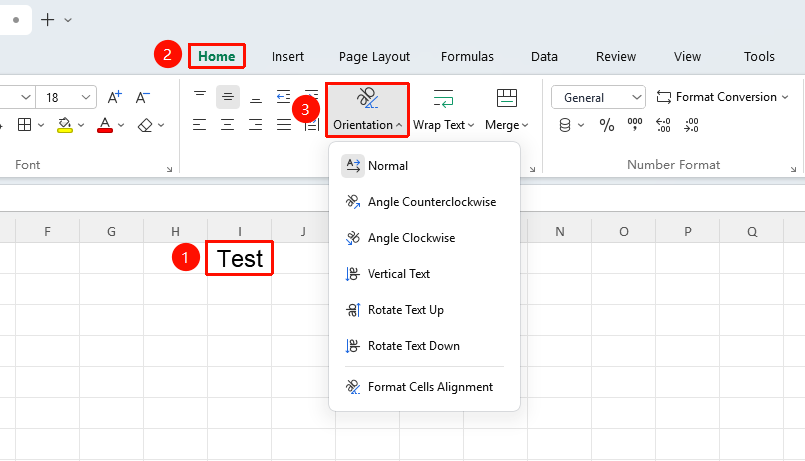Expand the font color dropdown arrow

121,125
